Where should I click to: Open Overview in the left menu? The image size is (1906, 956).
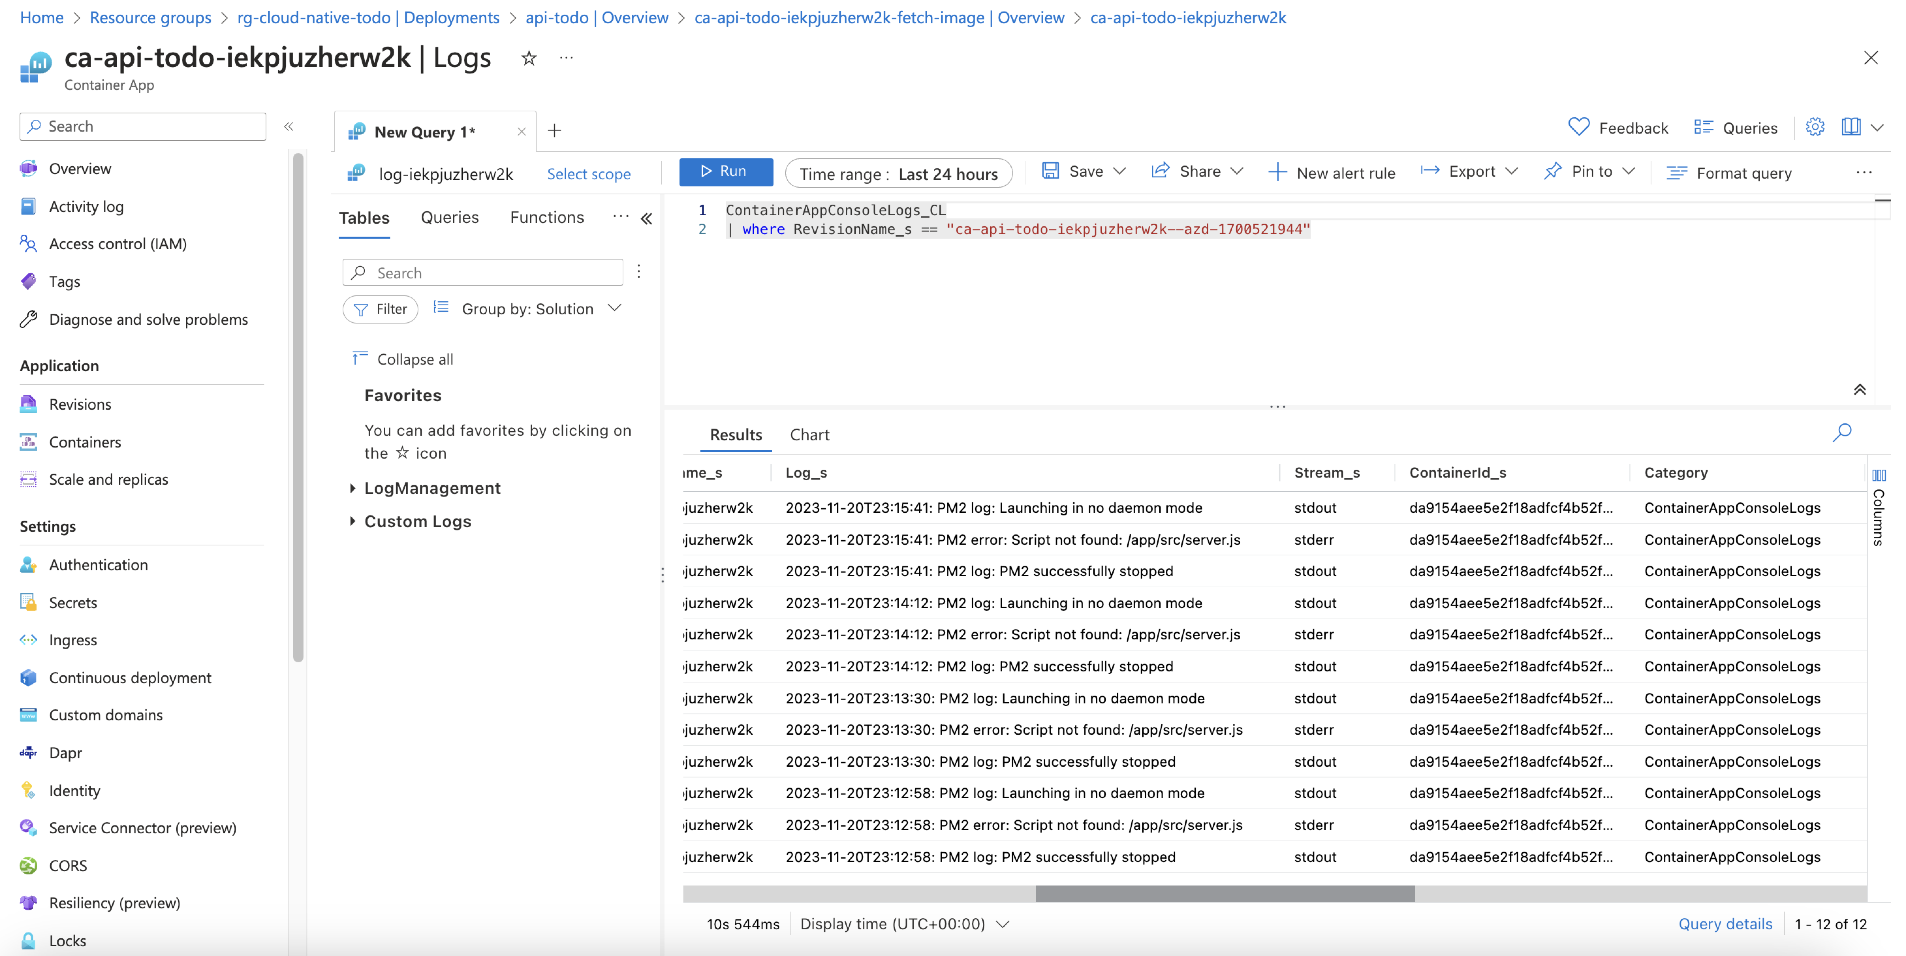click(80, 169)
